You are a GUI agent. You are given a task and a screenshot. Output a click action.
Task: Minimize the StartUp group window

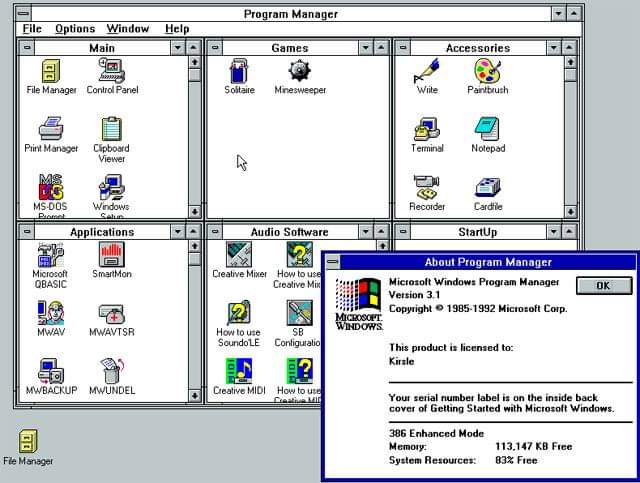tap(553, 231)
